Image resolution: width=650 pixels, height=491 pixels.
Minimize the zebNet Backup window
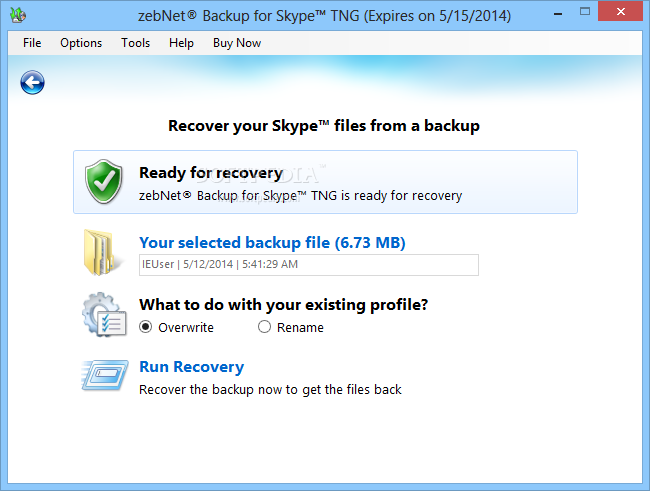point(558,13)
